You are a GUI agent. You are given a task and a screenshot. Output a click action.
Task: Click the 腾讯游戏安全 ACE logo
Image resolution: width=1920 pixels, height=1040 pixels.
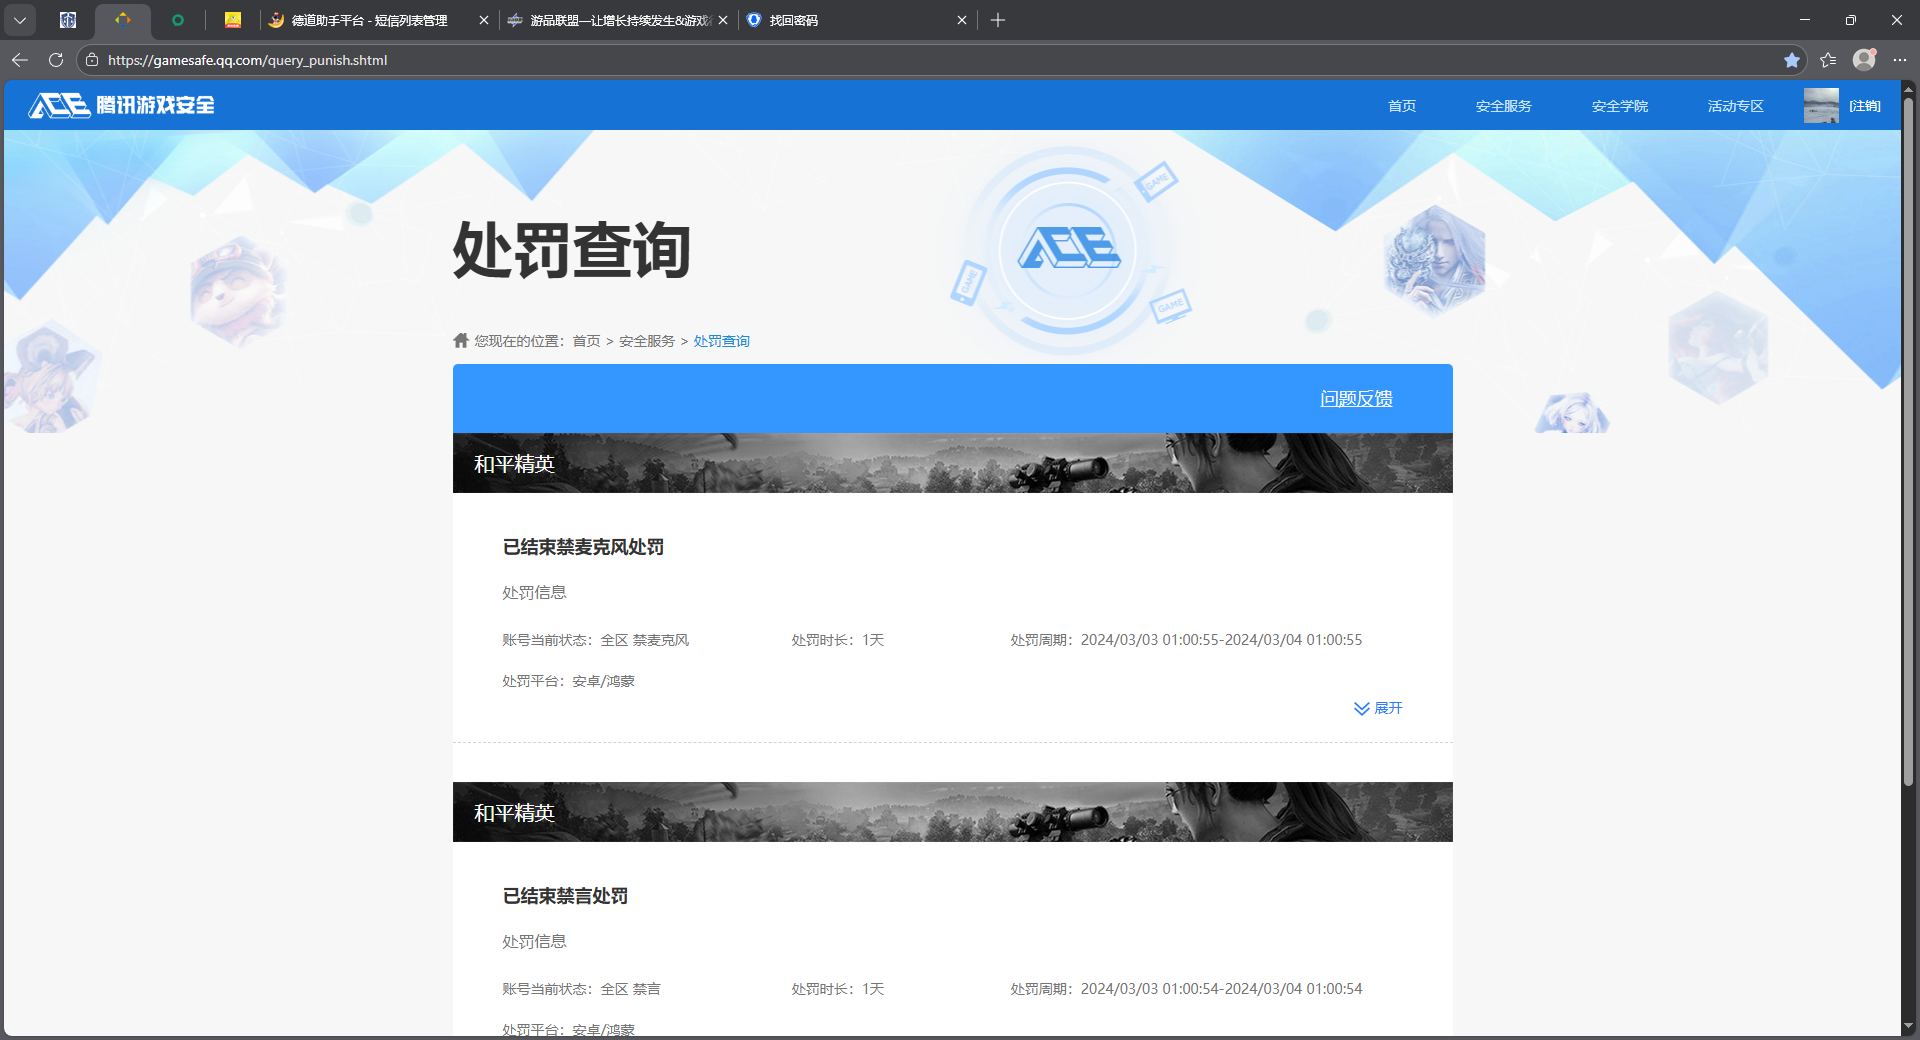coord(119,105)
